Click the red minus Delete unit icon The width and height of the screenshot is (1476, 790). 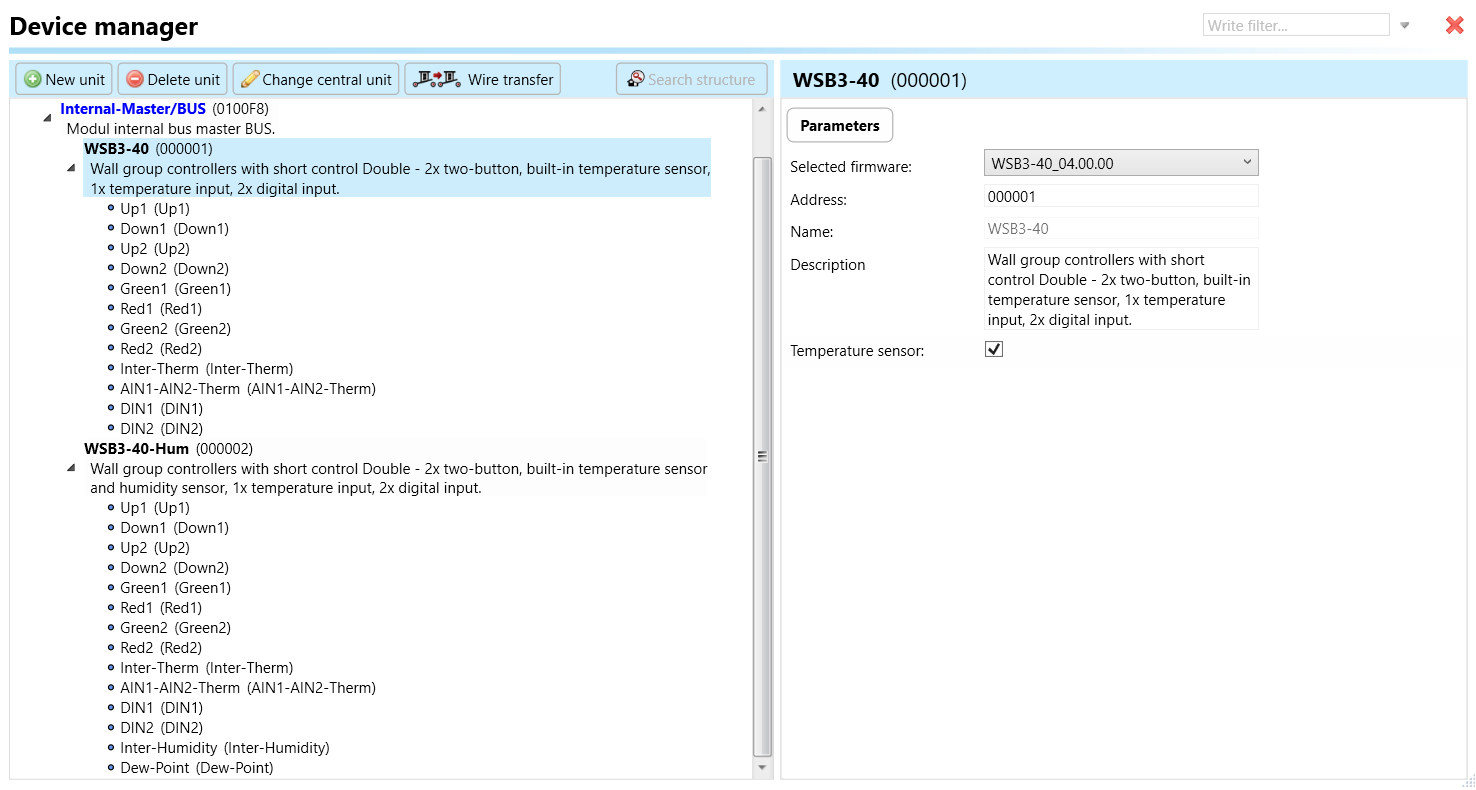click(135, 80)
